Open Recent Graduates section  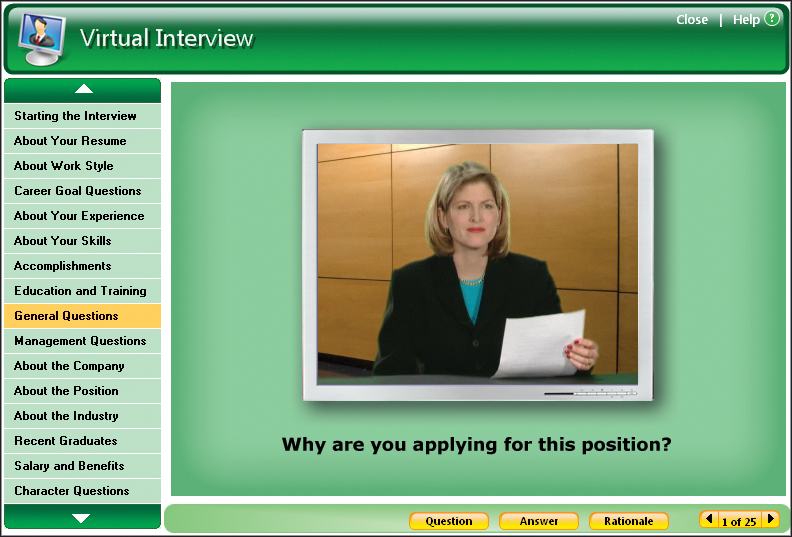(82, 441)
